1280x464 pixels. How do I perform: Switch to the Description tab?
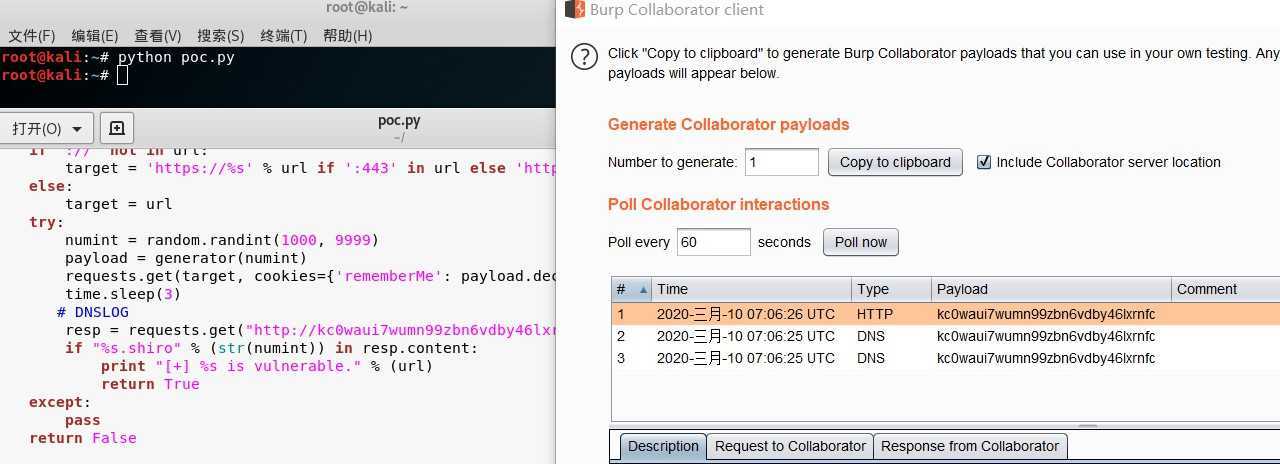pos(663,446)
